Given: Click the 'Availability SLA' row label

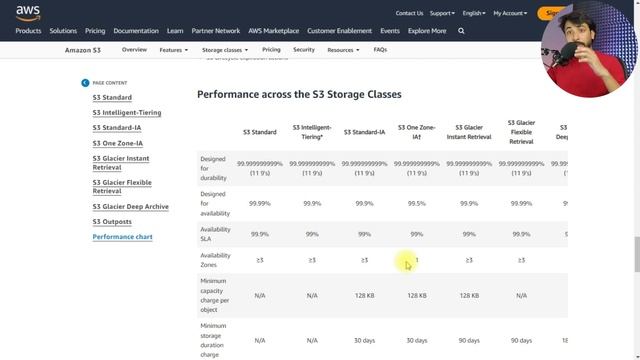Looking at the screenshot, I should 216,234.
